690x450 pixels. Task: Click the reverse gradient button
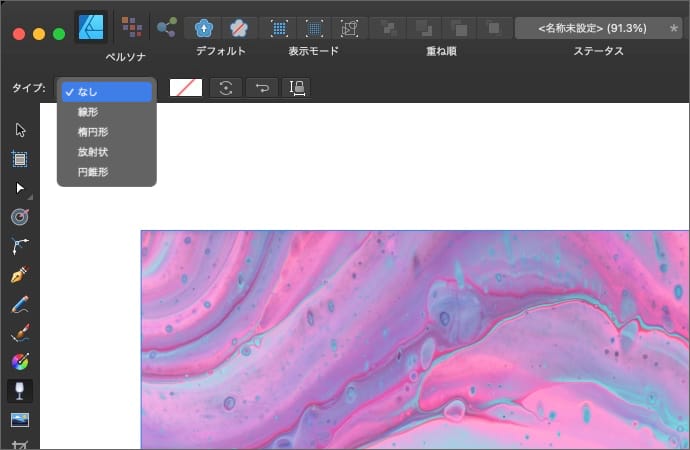263,88
